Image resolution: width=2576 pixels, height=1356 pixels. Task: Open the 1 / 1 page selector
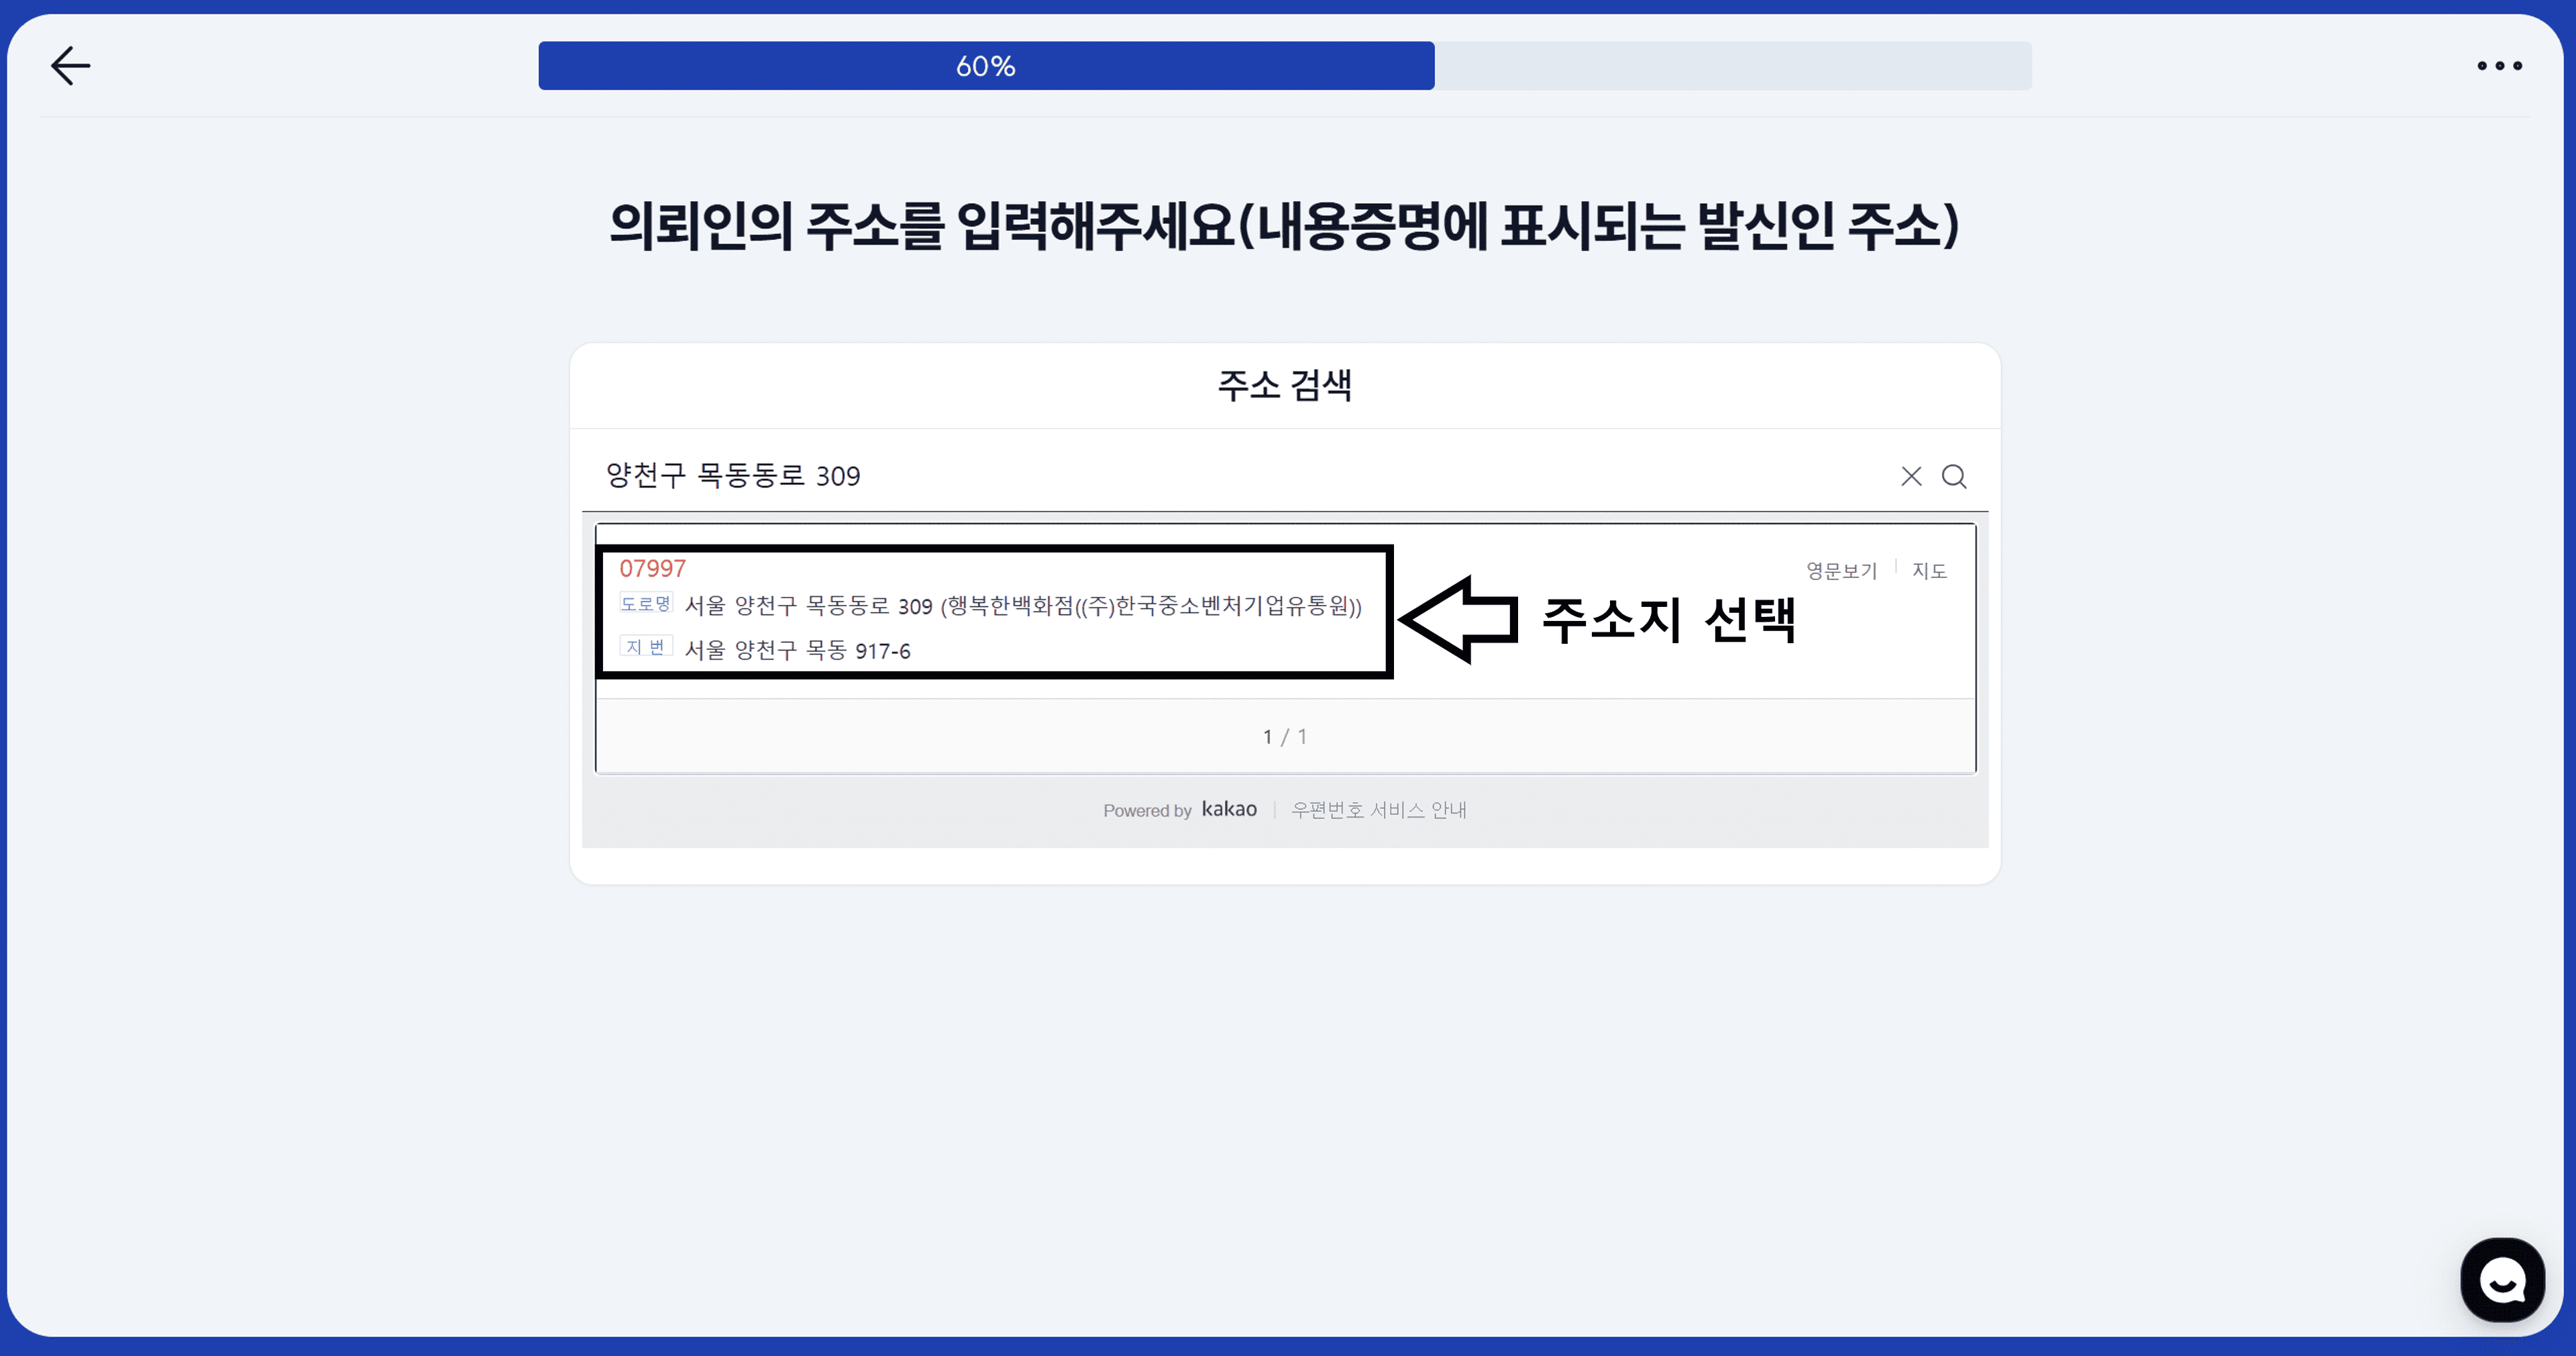[1285, 736]
